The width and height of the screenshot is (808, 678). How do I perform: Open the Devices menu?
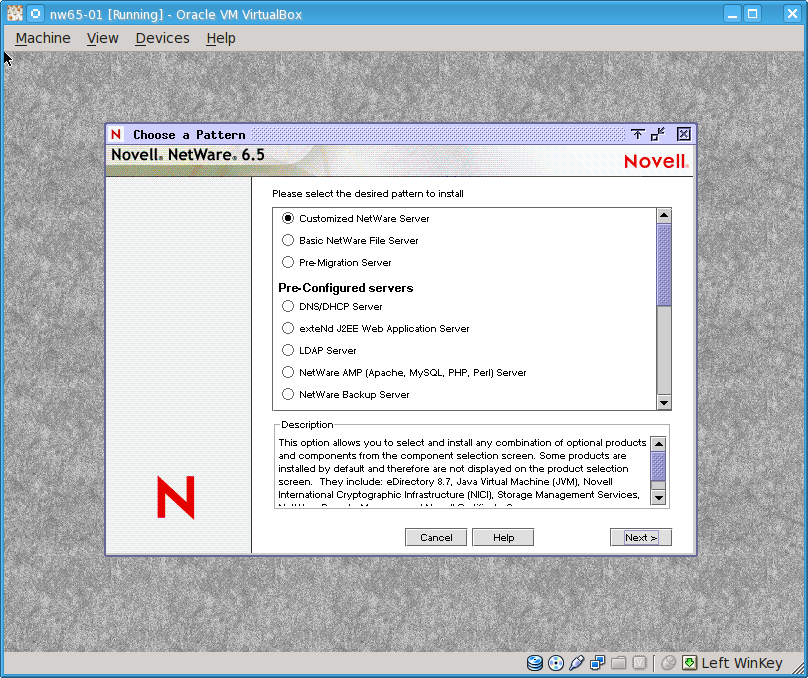[x=162, y=38]
